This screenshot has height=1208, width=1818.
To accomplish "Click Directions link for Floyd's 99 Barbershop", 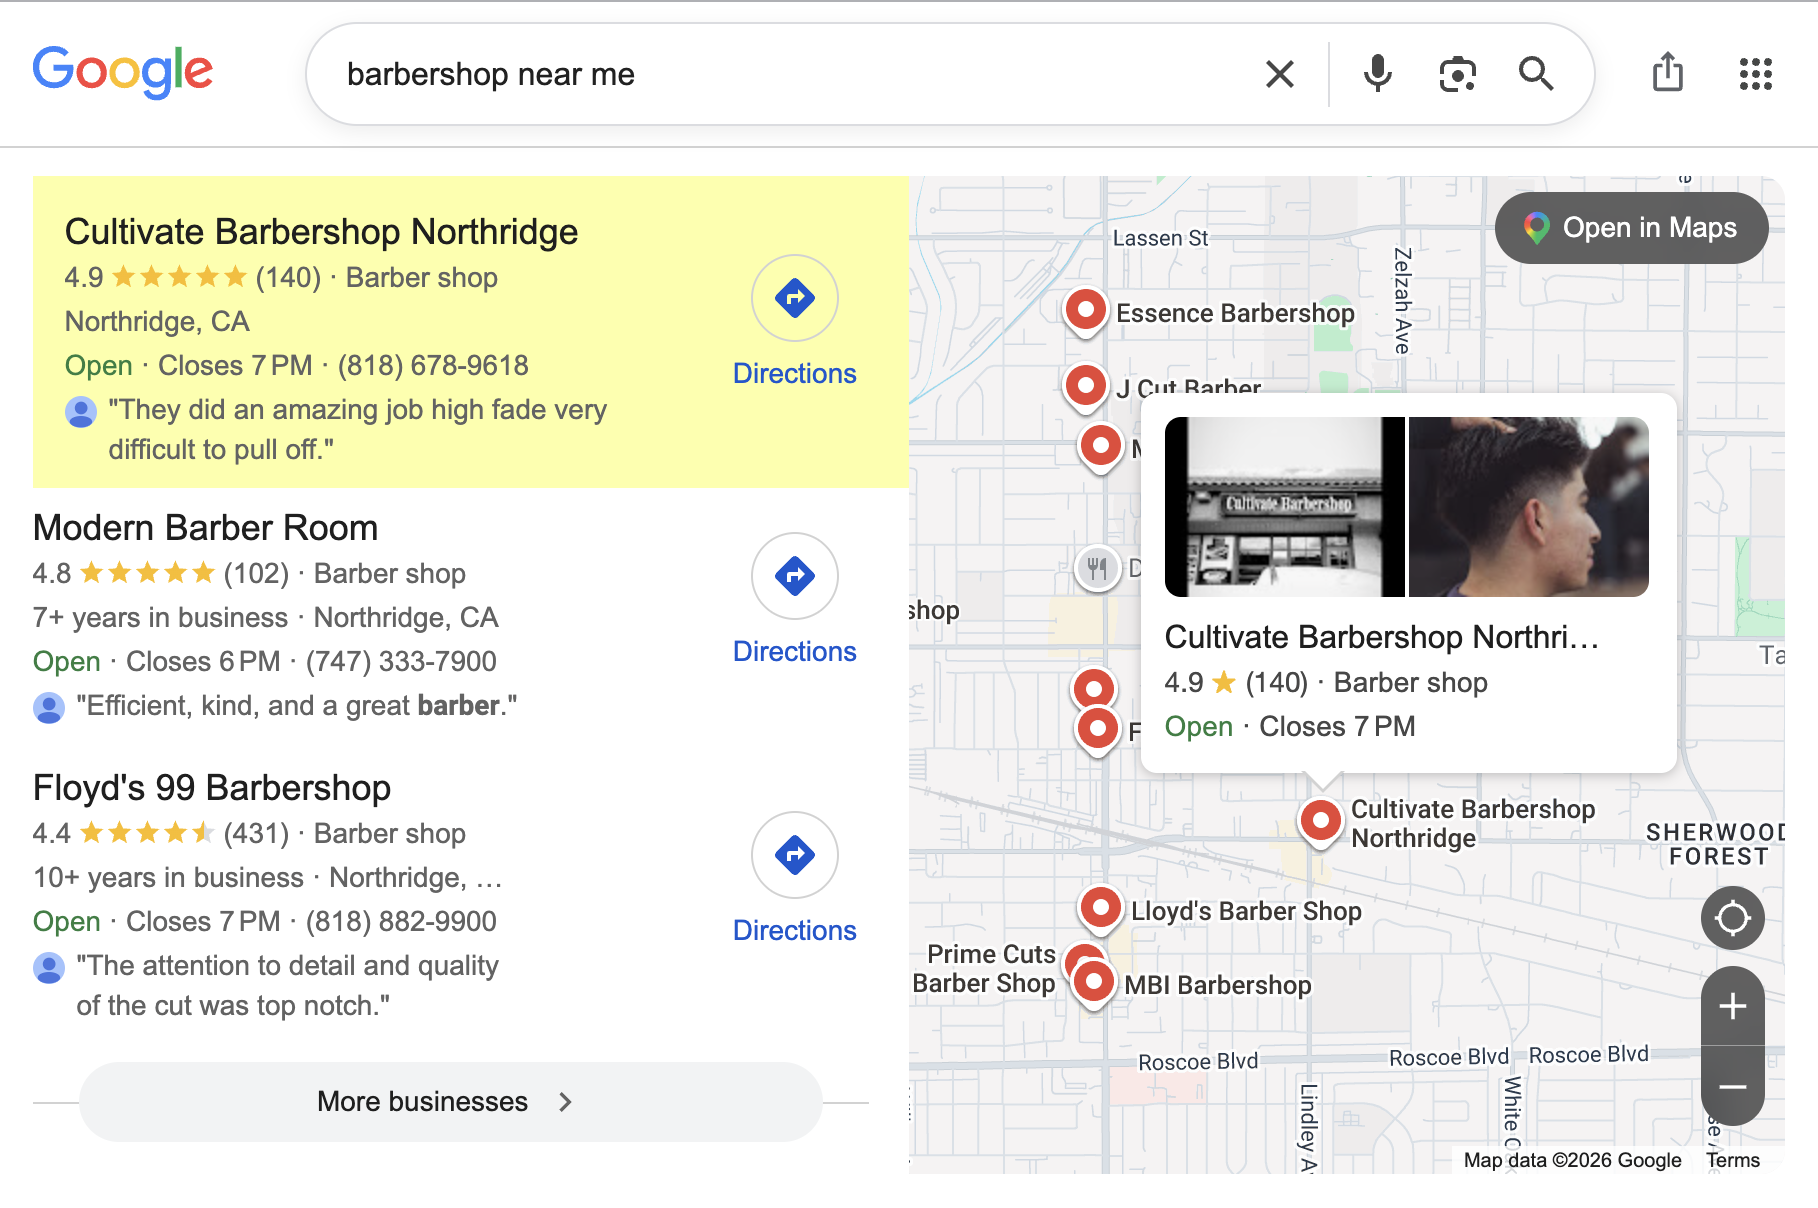I will coord(795,931).
